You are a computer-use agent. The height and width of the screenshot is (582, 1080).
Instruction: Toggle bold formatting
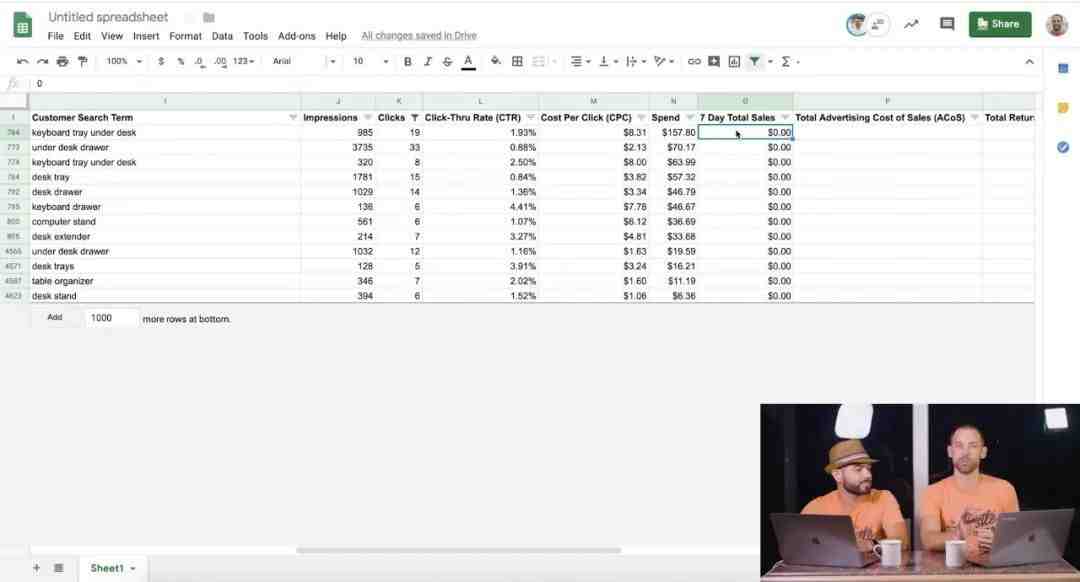(408, 61)
